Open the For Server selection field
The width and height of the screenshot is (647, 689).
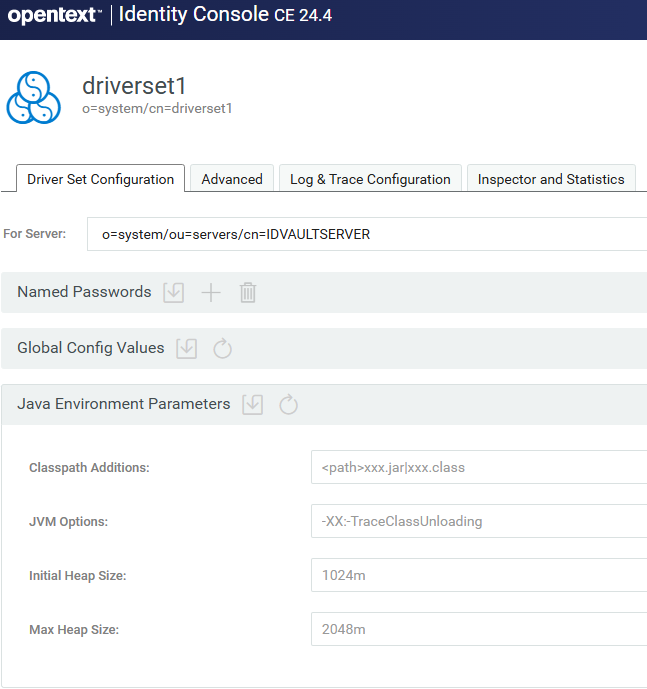pos(367,234)
